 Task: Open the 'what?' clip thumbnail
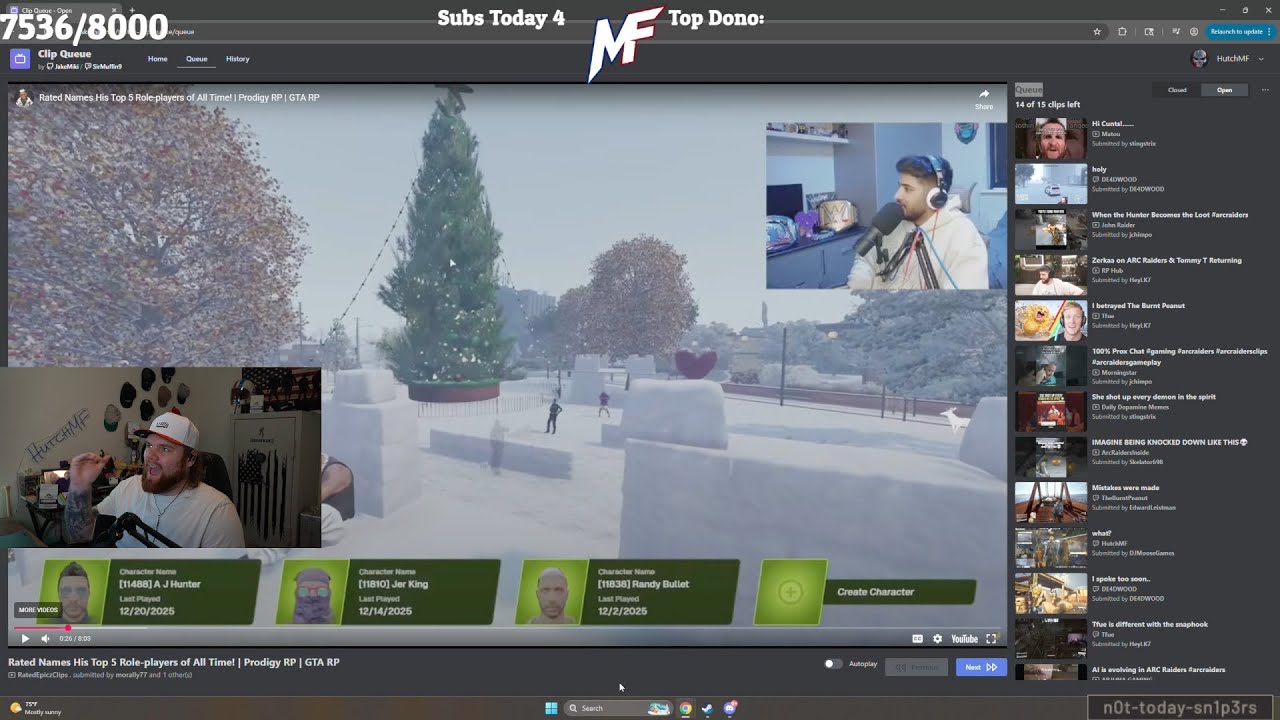click(1050, 548)
